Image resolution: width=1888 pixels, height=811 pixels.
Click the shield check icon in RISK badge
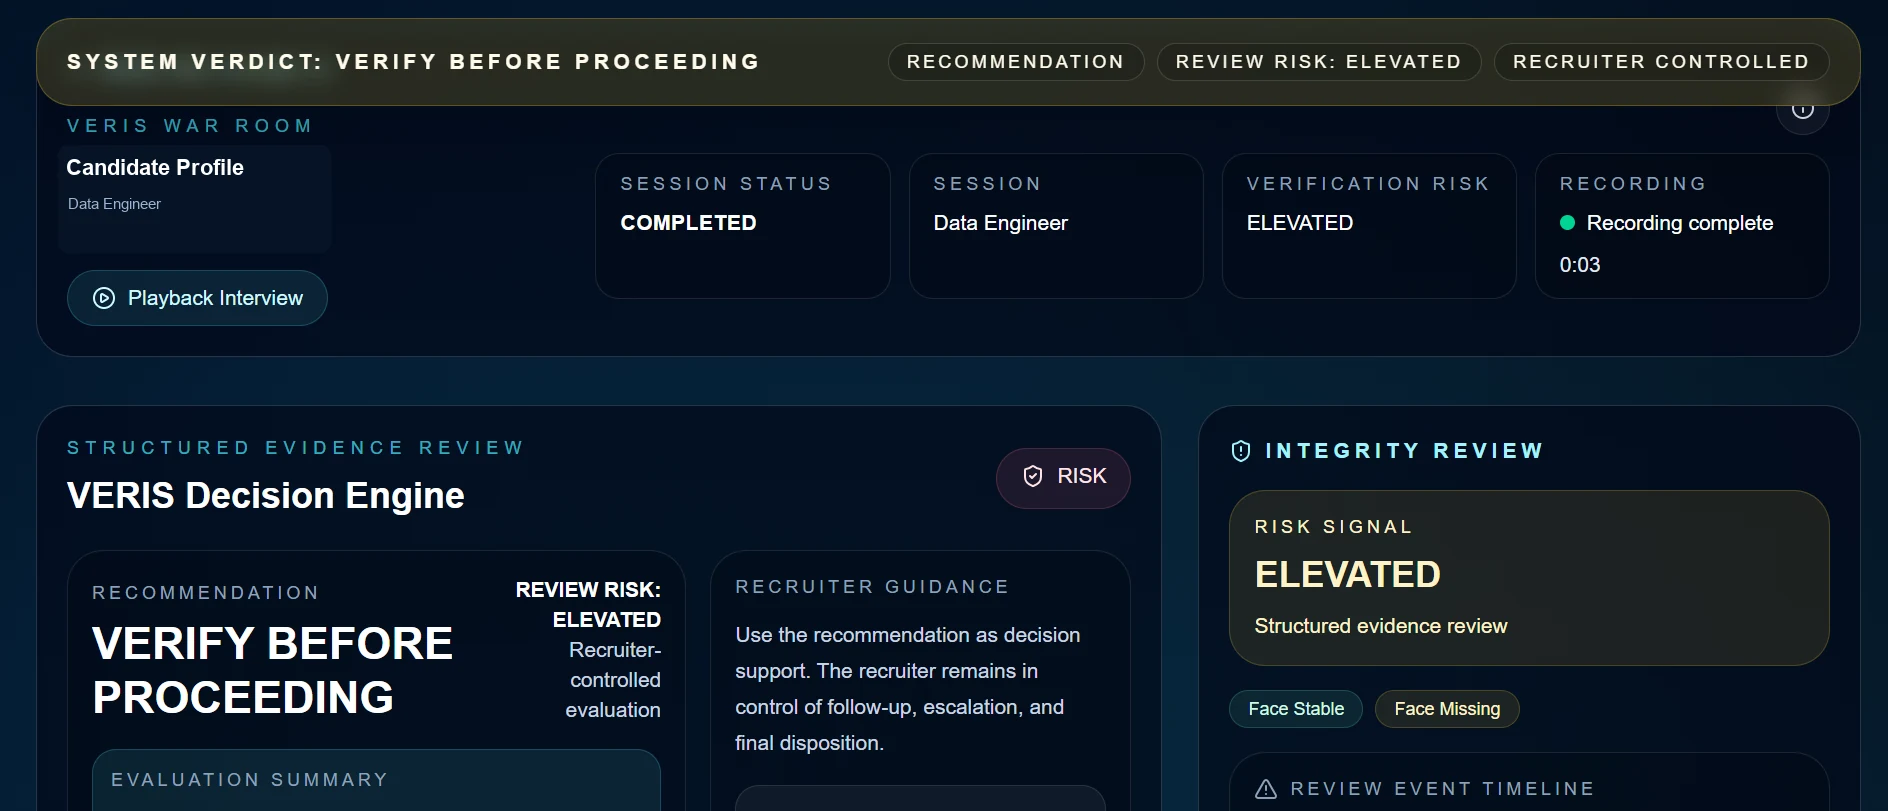point(1033,476)
